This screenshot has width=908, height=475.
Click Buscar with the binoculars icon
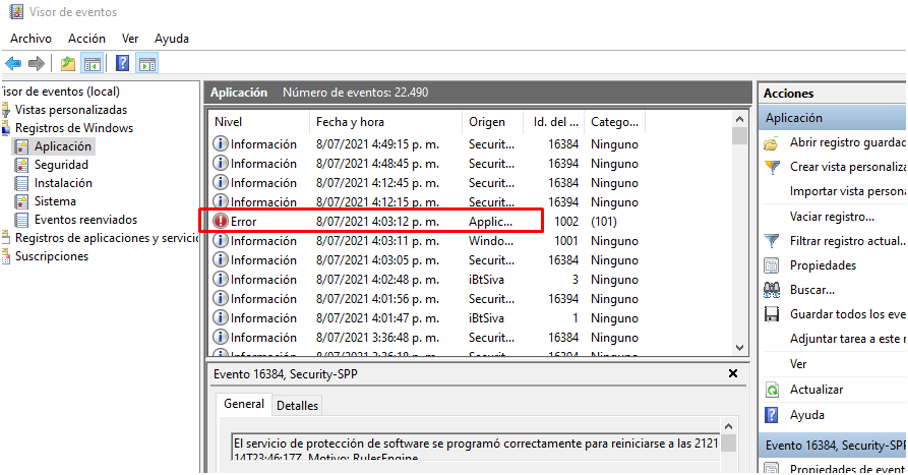click(x=811, y=290)
